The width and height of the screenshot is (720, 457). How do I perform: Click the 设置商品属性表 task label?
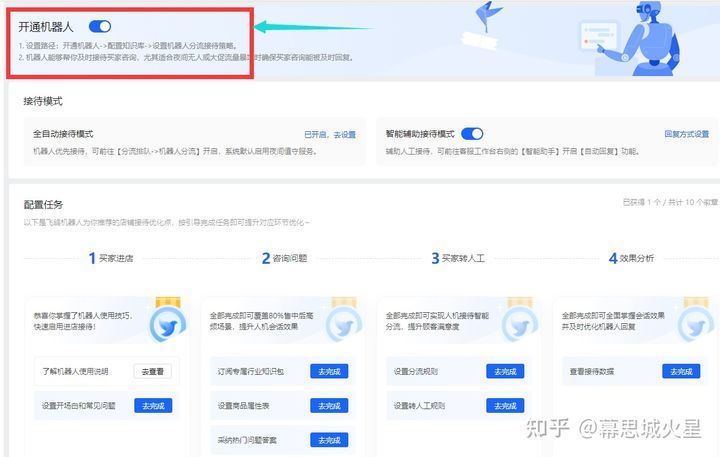243,406
